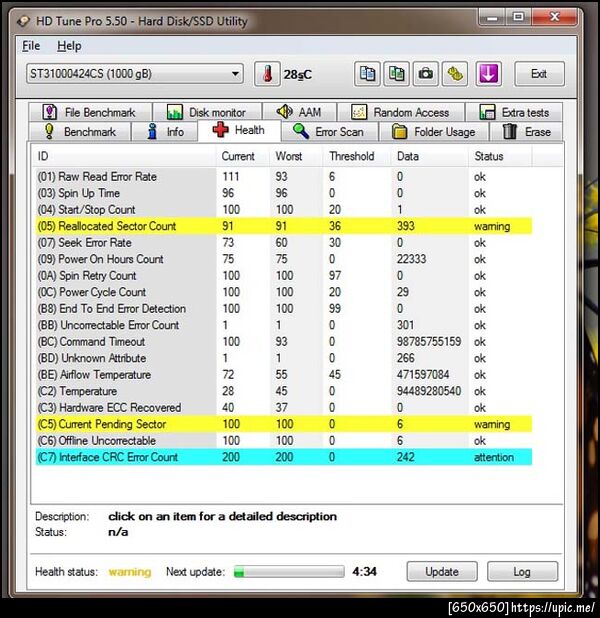Viewport: 600px width, 618px height.
Task: Select the (C6) Offline Uncorrectable row
Action: click(283, 441)
